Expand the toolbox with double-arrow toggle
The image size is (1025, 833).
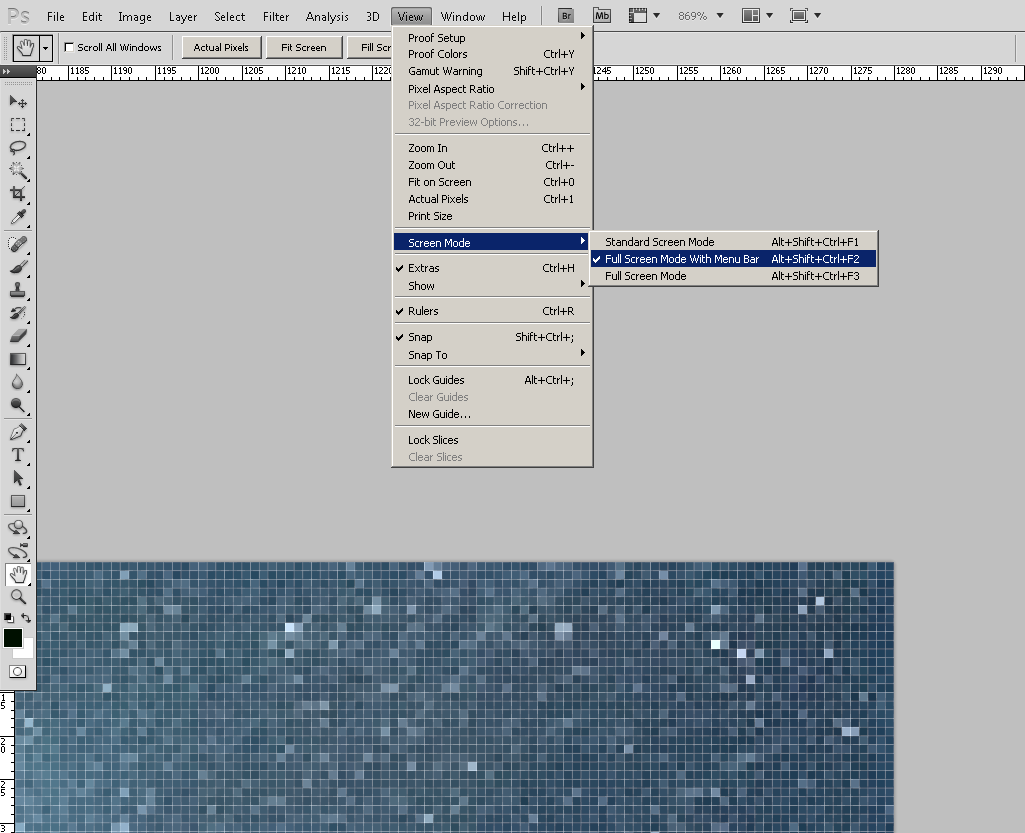coord(7,72)
